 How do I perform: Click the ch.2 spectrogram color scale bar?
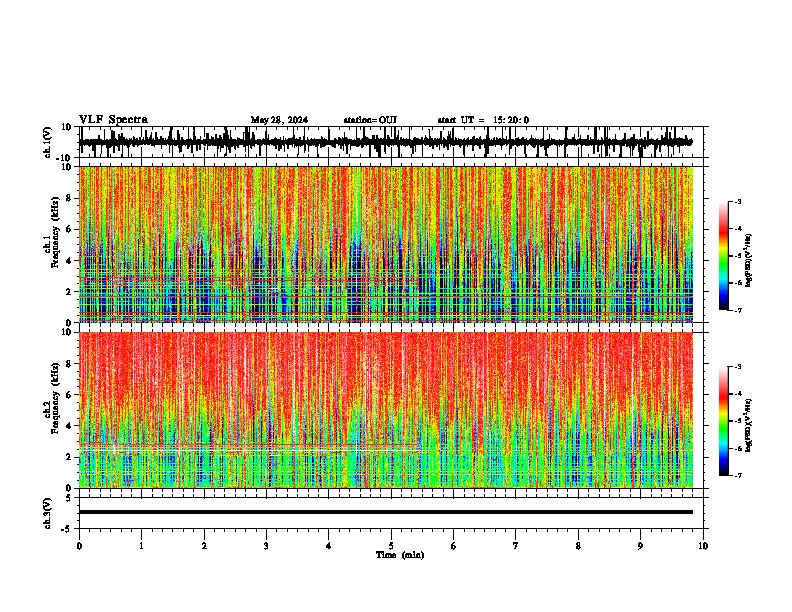pyautogui.click(x=724, y=421)
